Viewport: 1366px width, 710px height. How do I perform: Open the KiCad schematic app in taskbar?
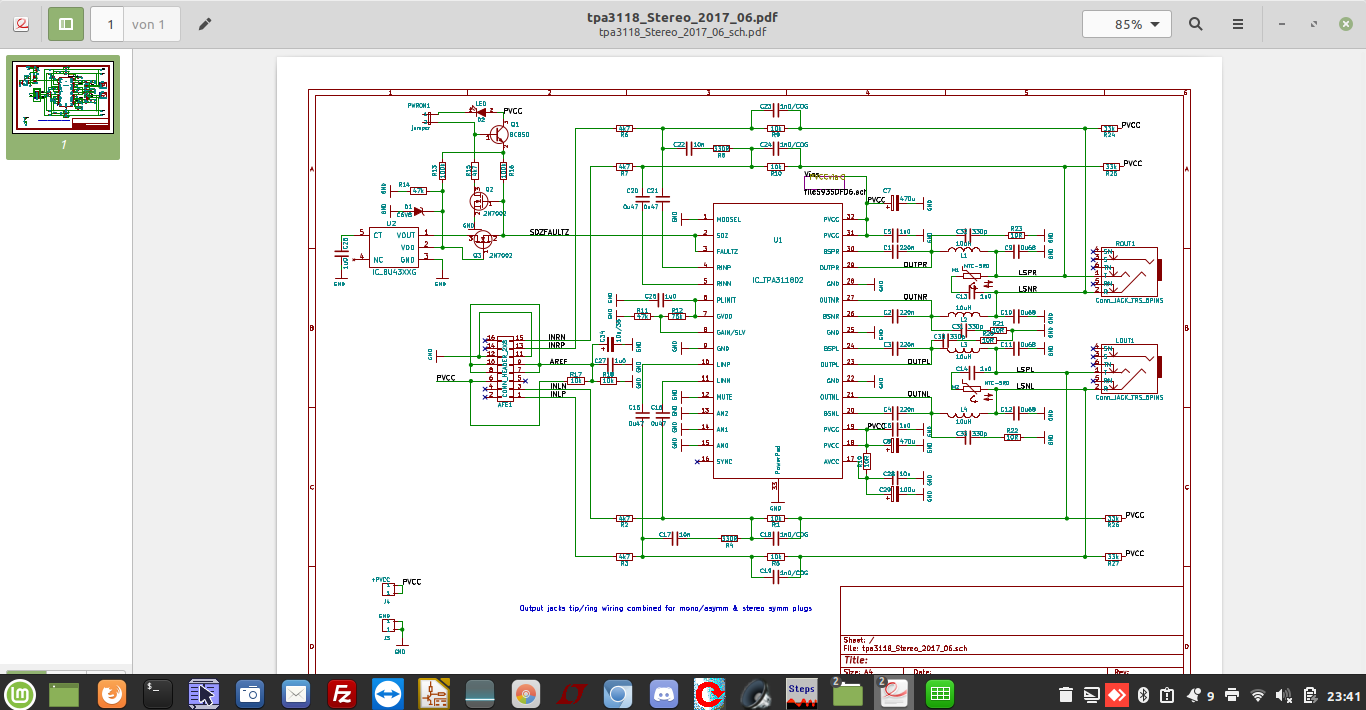(x=433, y=693)
